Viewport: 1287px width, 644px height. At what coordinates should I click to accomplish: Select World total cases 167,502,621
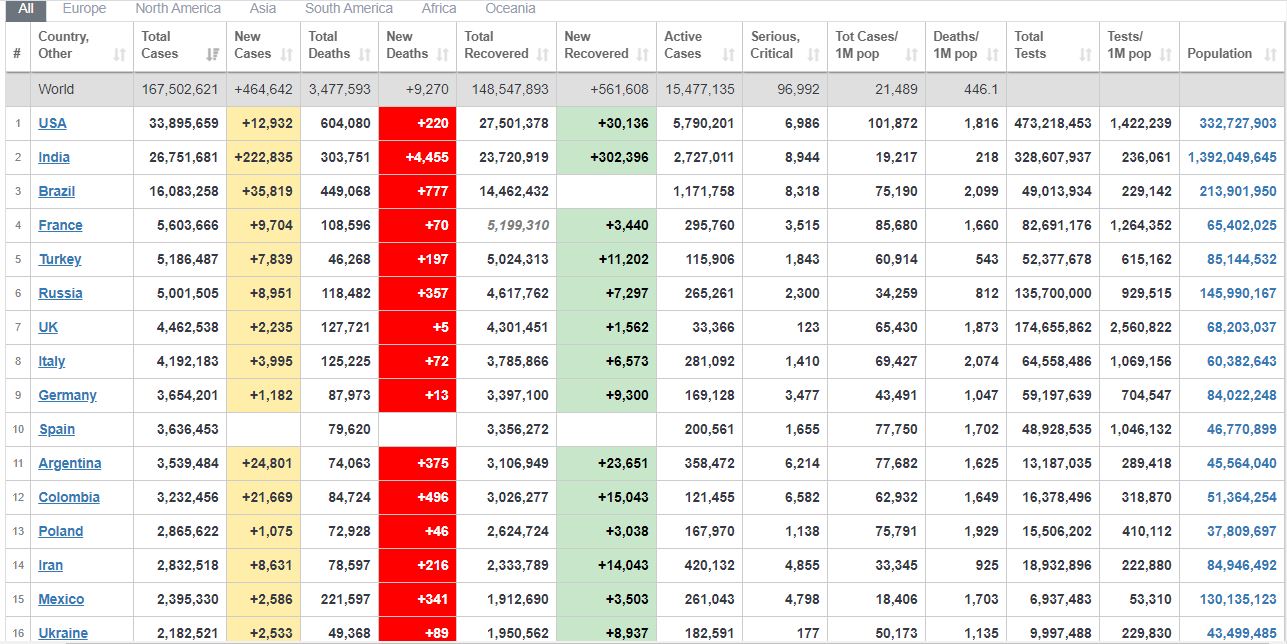coord(180,89)
